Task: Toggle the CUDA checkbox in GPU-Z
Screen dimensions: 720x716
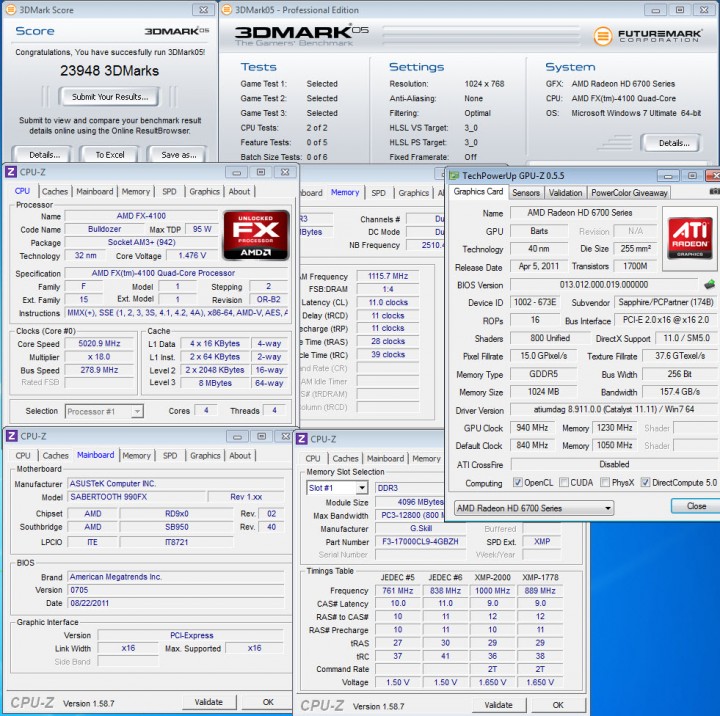Action: tap(564, 482)
